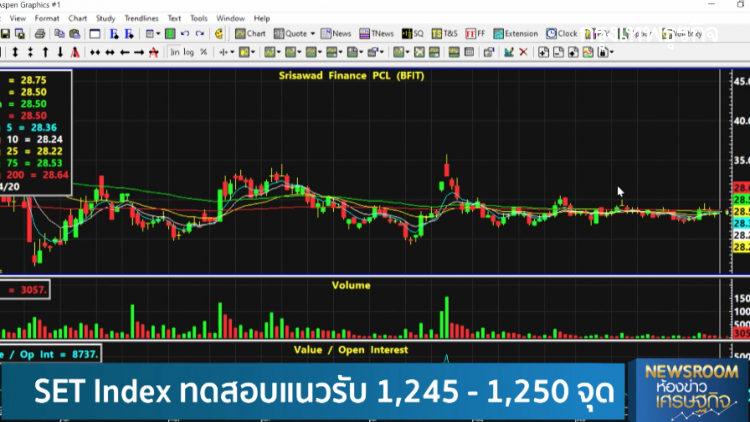Click the Op Int = 8737 value box
The image size is (750, 422).
[50, 355]
